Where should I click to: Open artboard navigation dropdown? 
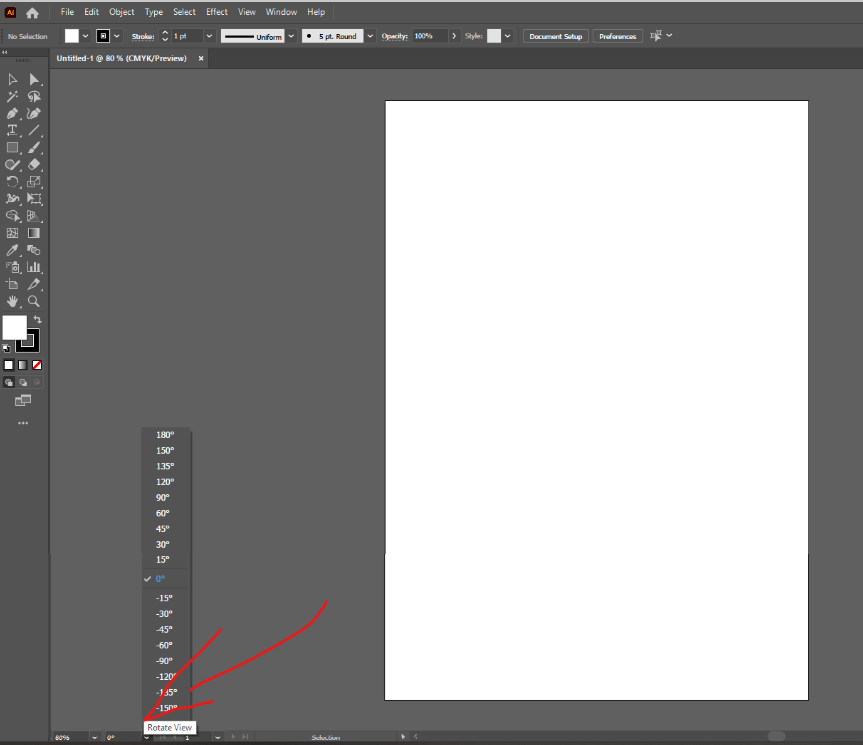click(x=218, y=737)
